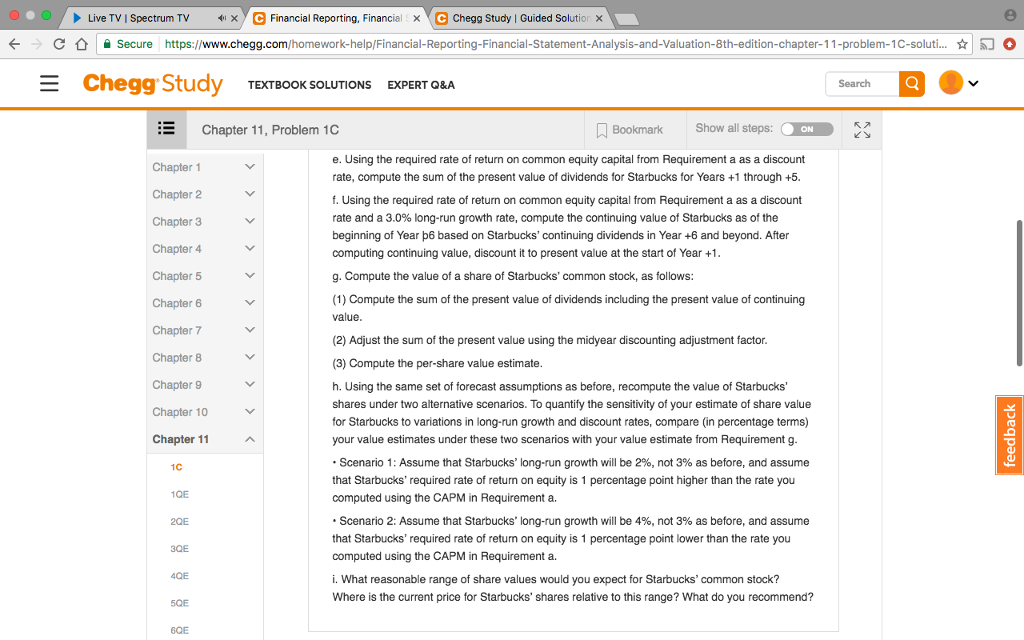Click the orange feedback button

pyautogui.click(x=1009, y=435)
